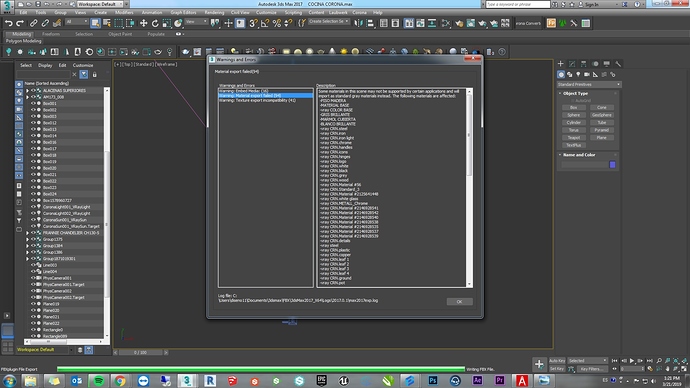Open the selection filter All dropdown
690x388 pixels.
[77, 22]
